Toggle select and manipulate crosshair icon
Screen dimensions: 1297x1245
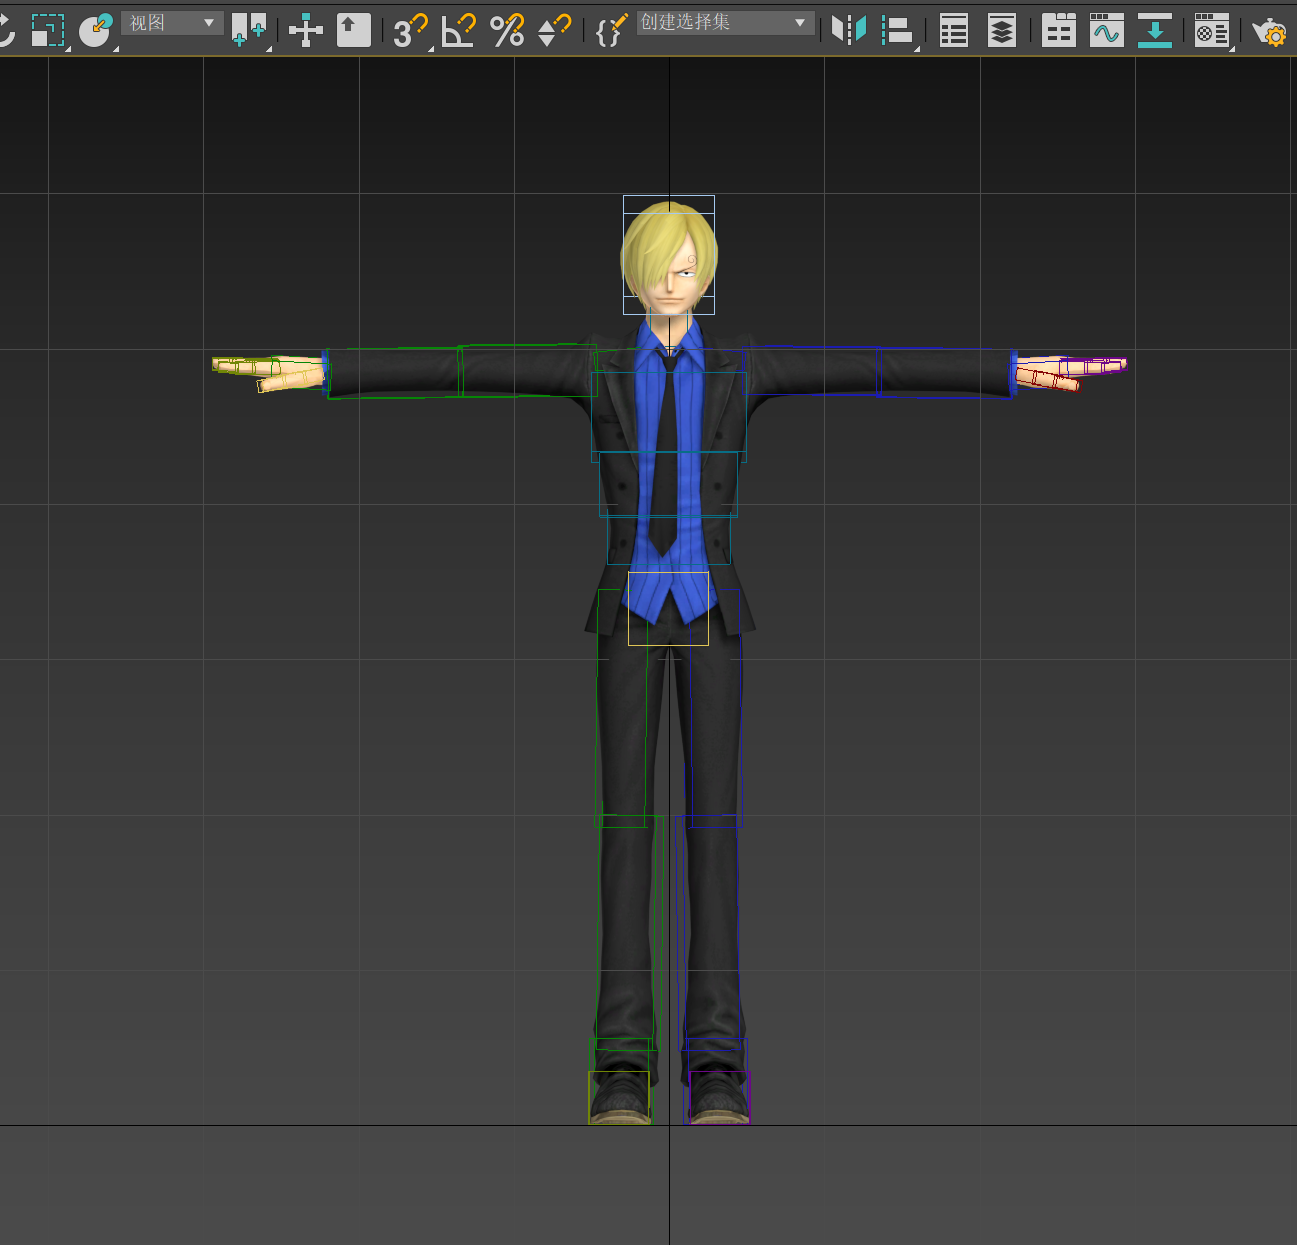tap(306, 30)
